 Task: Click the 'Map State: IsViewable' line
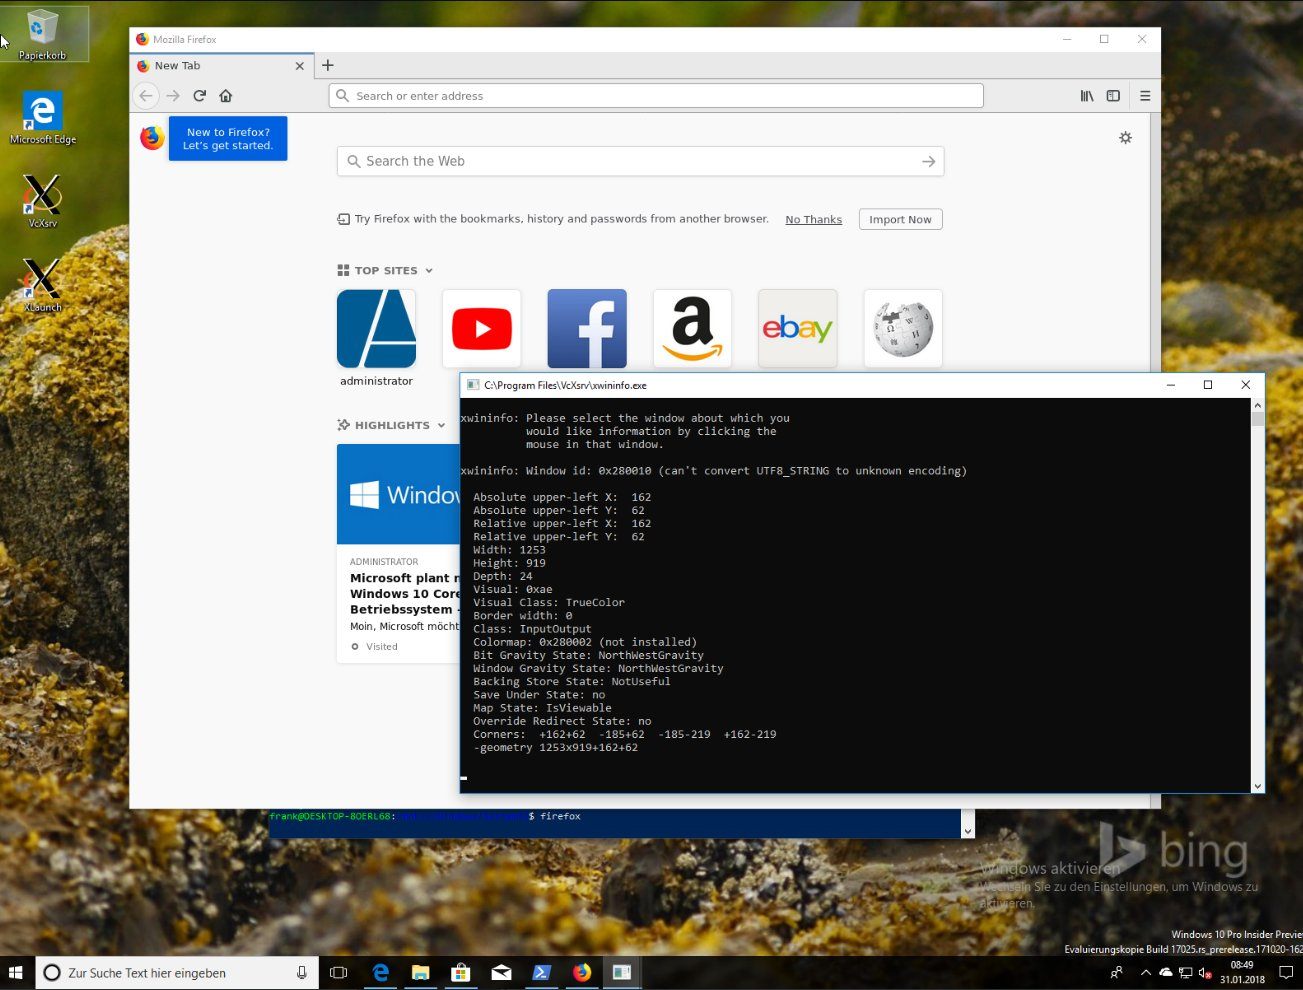pyautogui.click(x=542, y=708)
